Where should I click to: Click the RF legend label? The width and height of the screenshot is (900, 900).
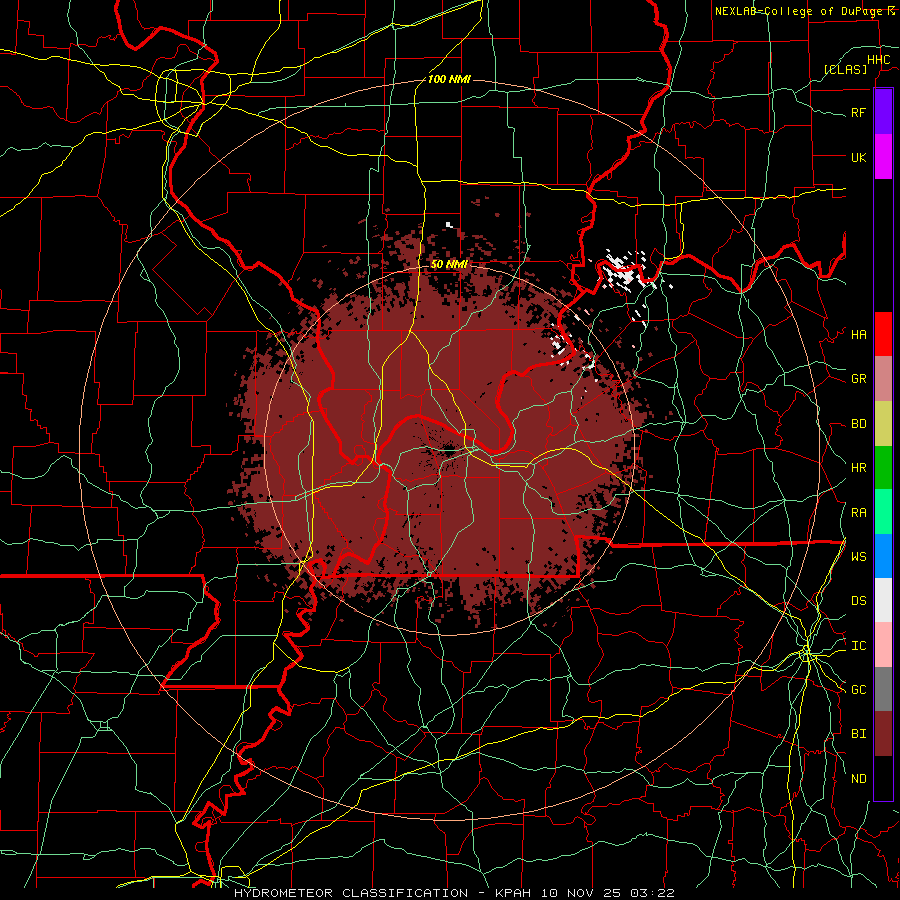point(858,112)
